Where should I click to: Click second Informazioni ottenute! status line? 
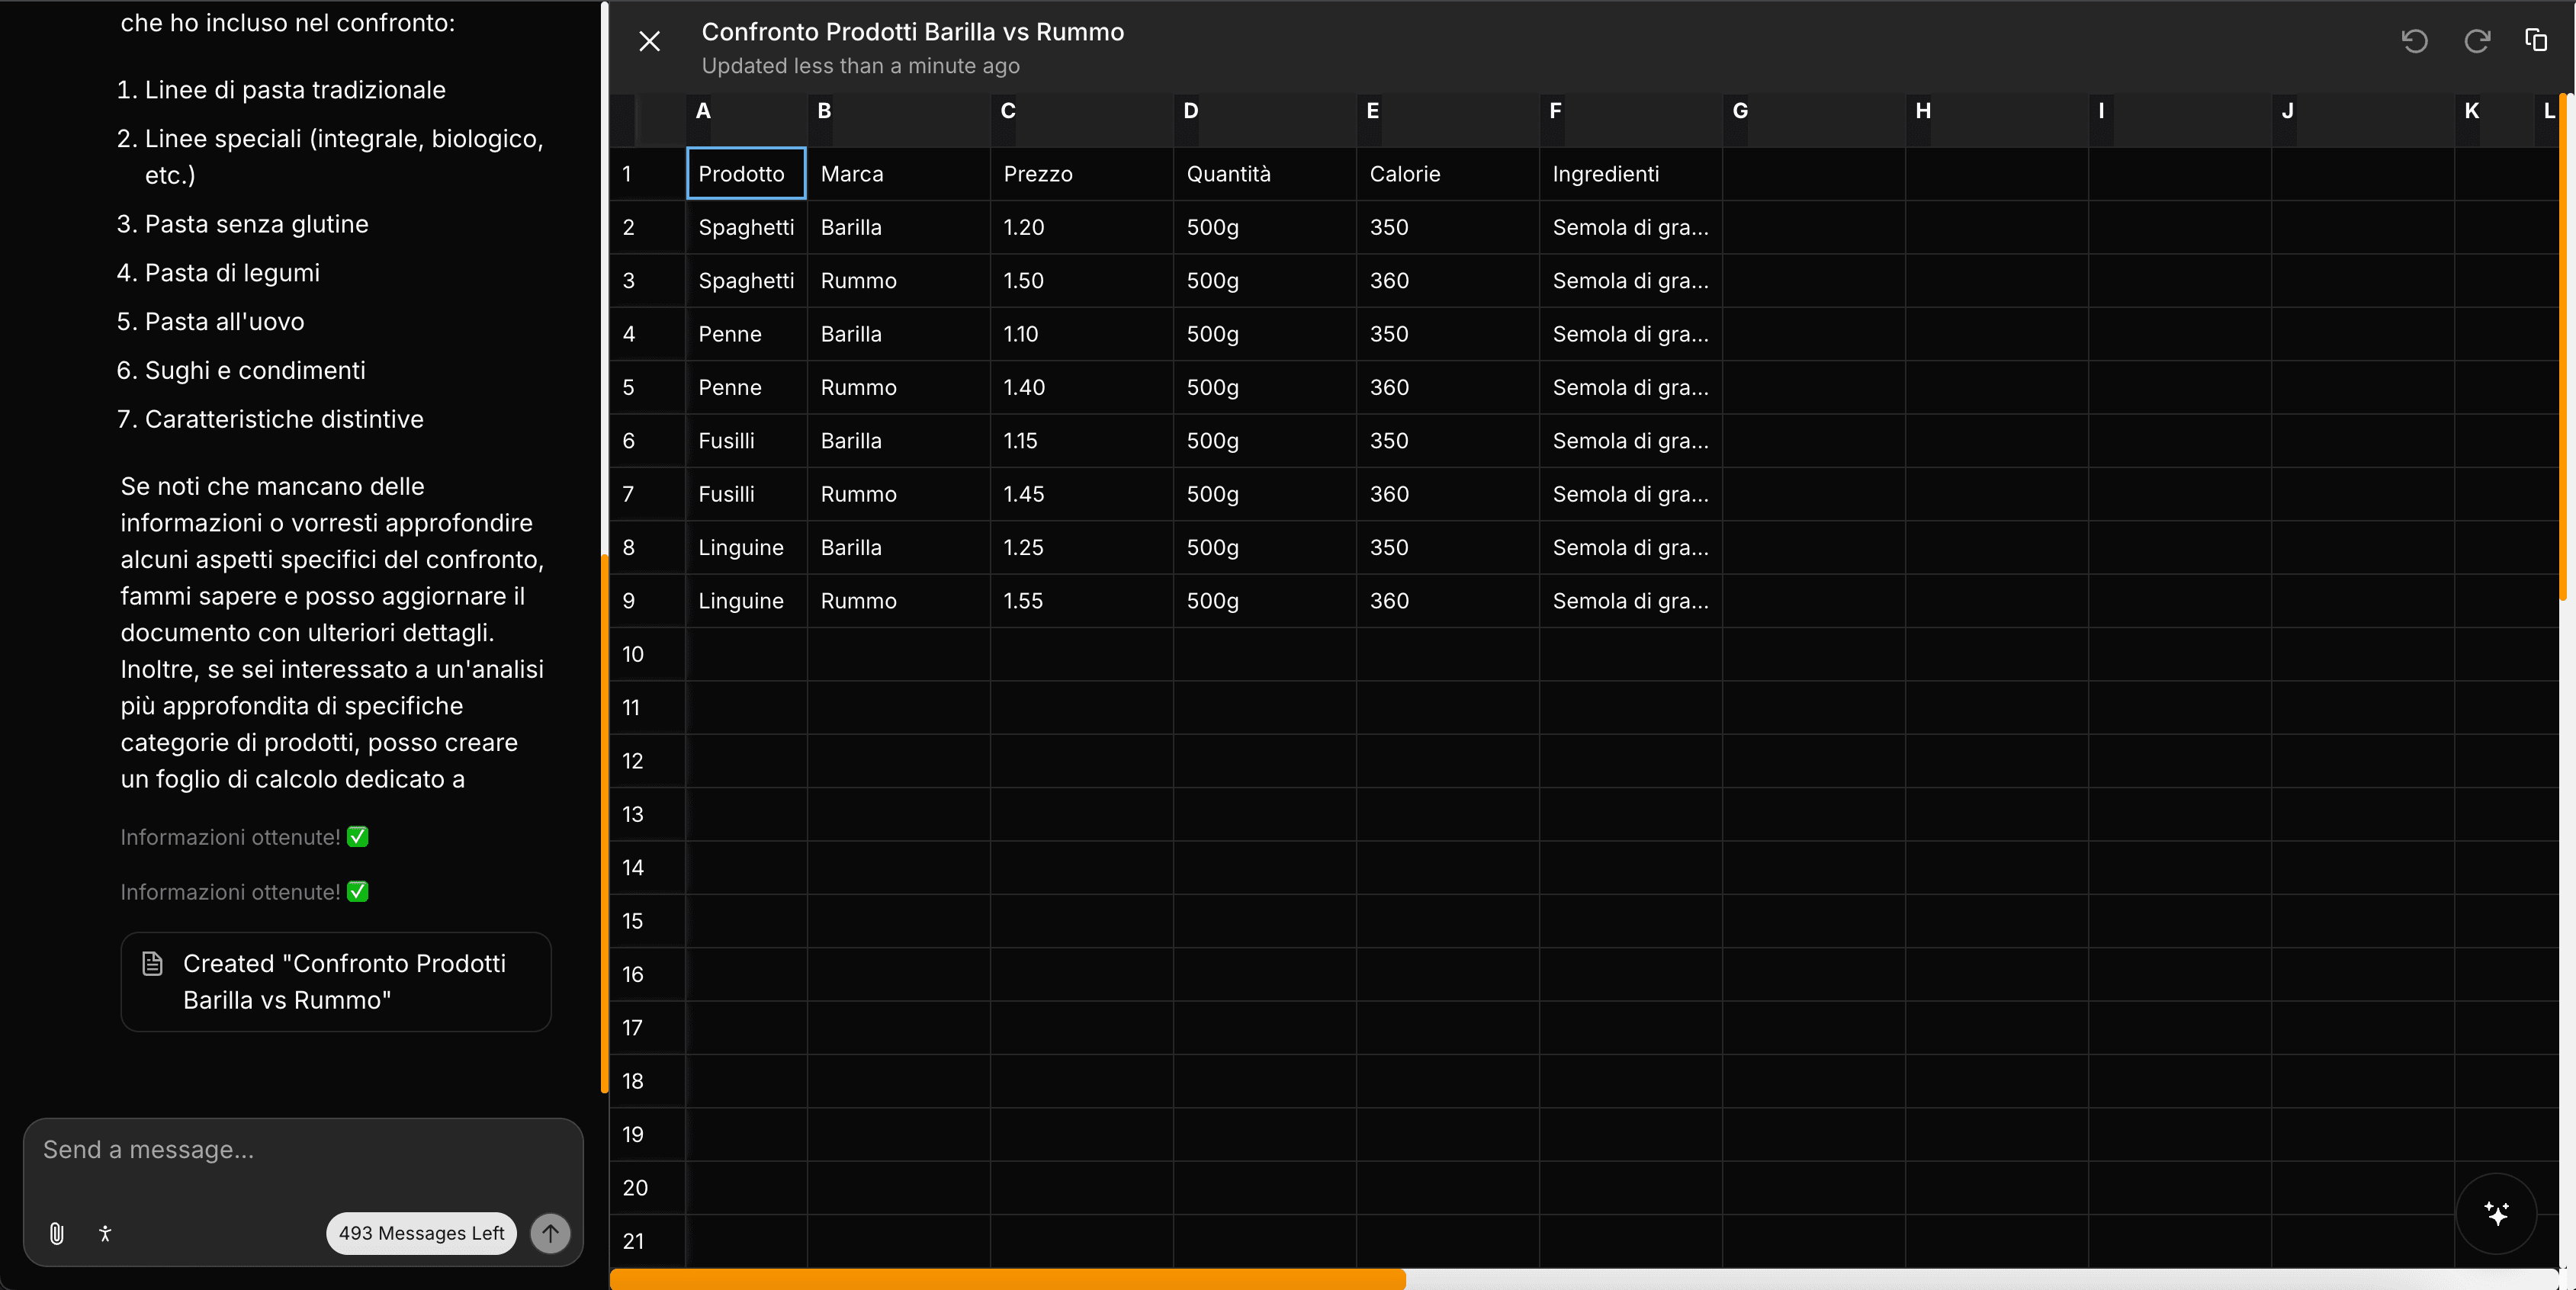click(x=245, y=892)
